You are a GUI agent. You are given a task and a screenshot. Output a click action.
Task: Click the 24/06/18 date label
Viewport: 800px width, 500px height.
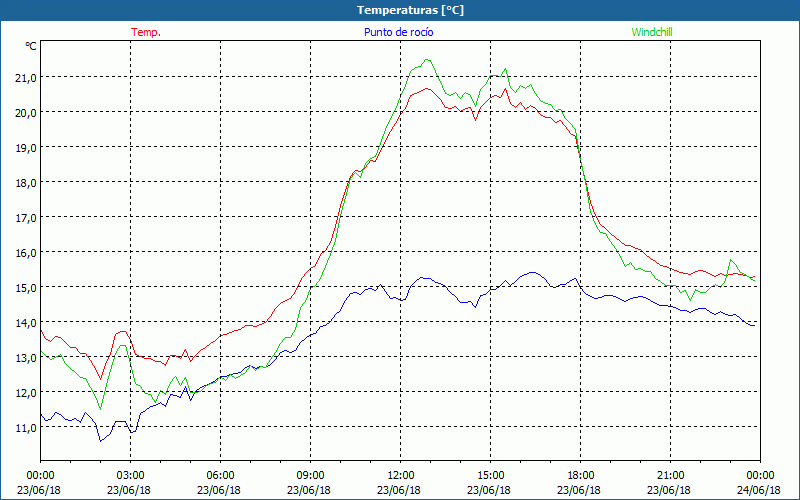click(759, 490)
